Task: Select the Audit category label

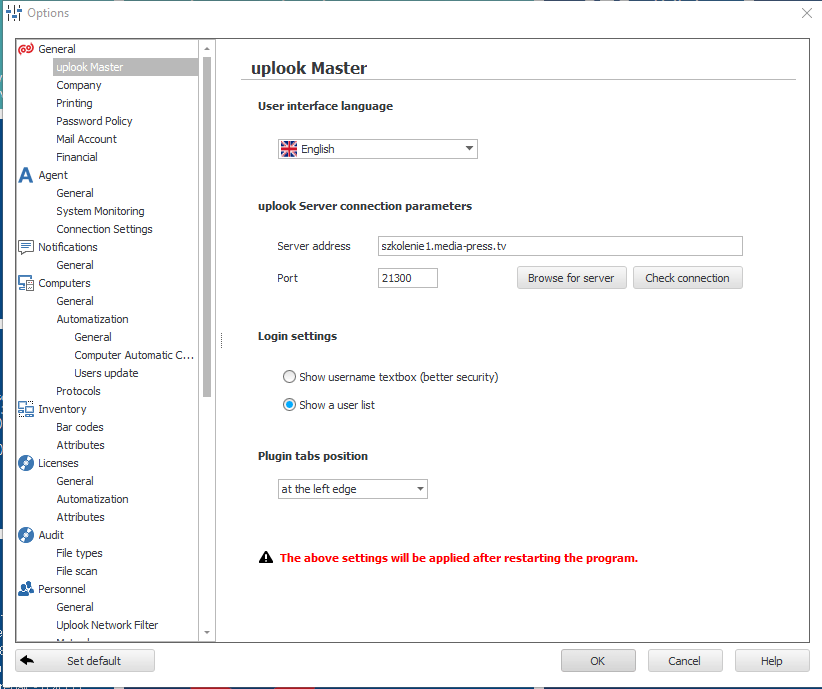Action: [51, 535]
